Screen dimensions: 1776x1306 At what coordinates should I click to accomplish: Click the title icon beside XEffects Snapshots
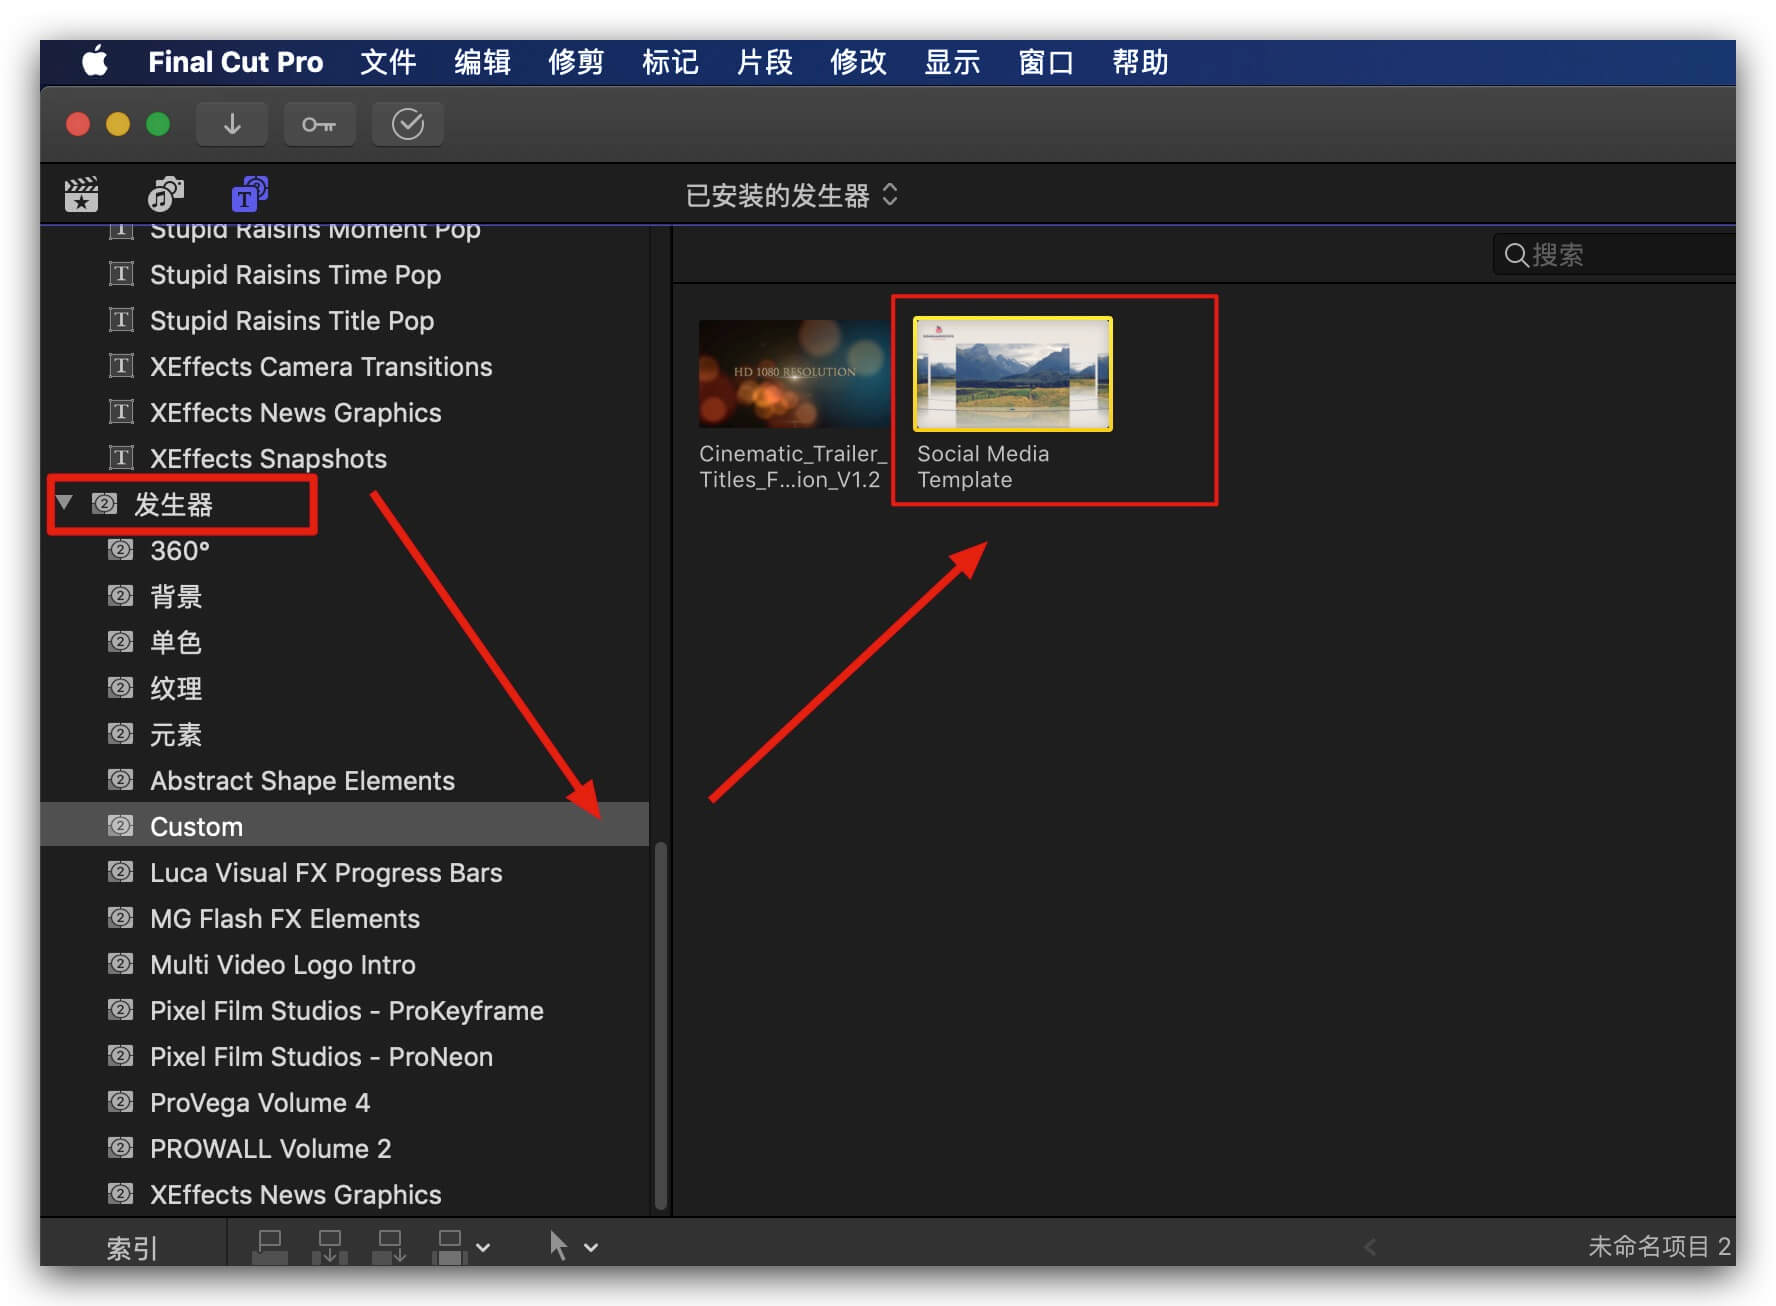[120, 458]
